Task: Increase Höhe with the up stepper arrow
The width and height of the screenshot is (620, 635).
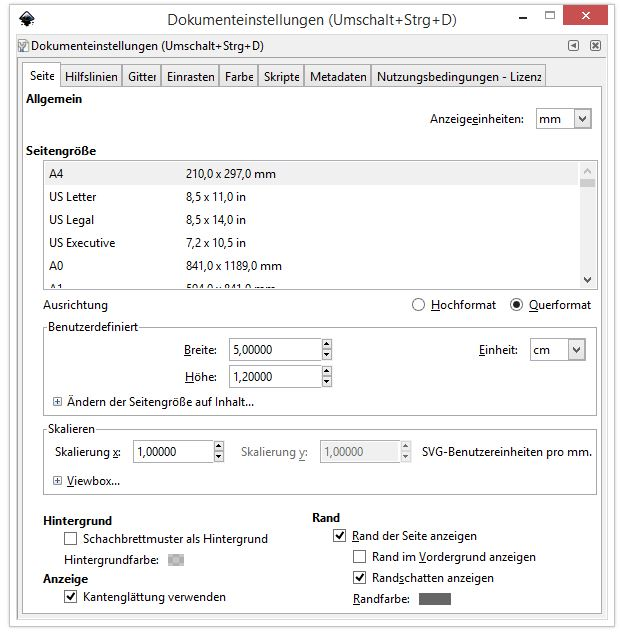Action: point(327,371)
